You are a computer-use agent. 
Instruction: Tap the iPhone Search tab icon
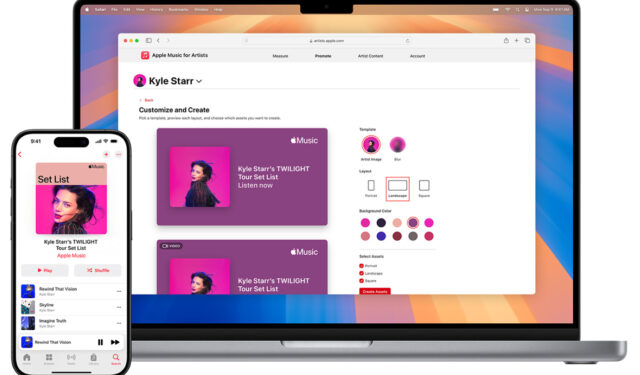116,358
